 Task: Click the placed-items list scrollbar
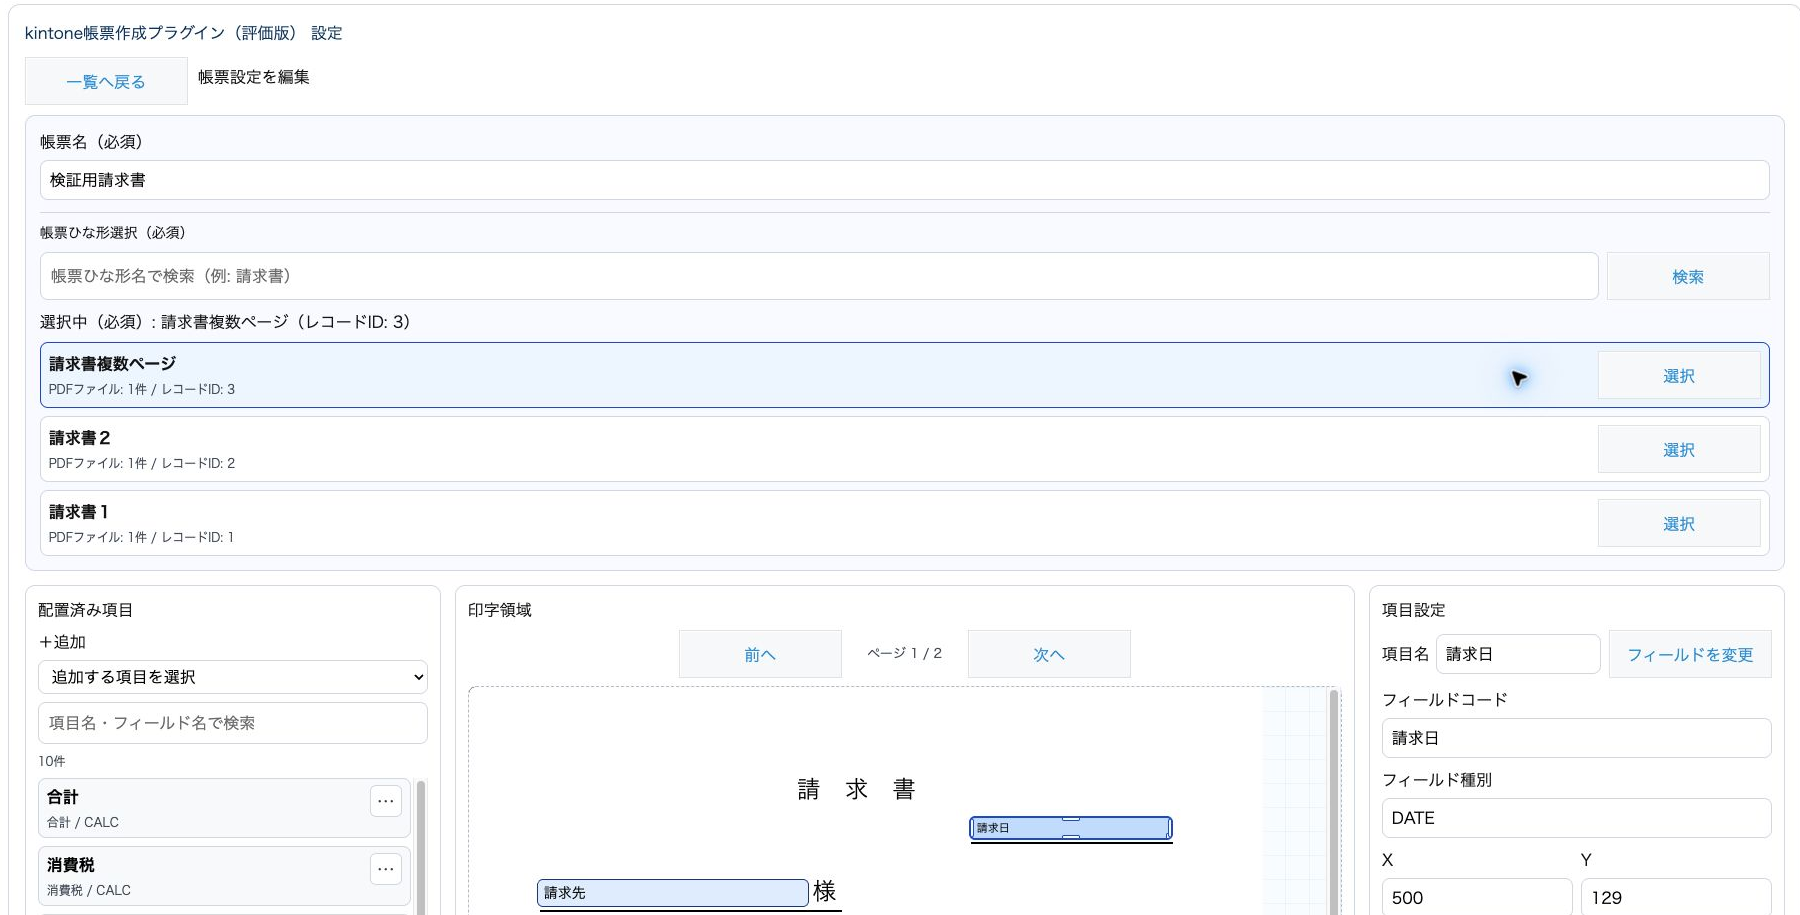[x=421, y=847]
